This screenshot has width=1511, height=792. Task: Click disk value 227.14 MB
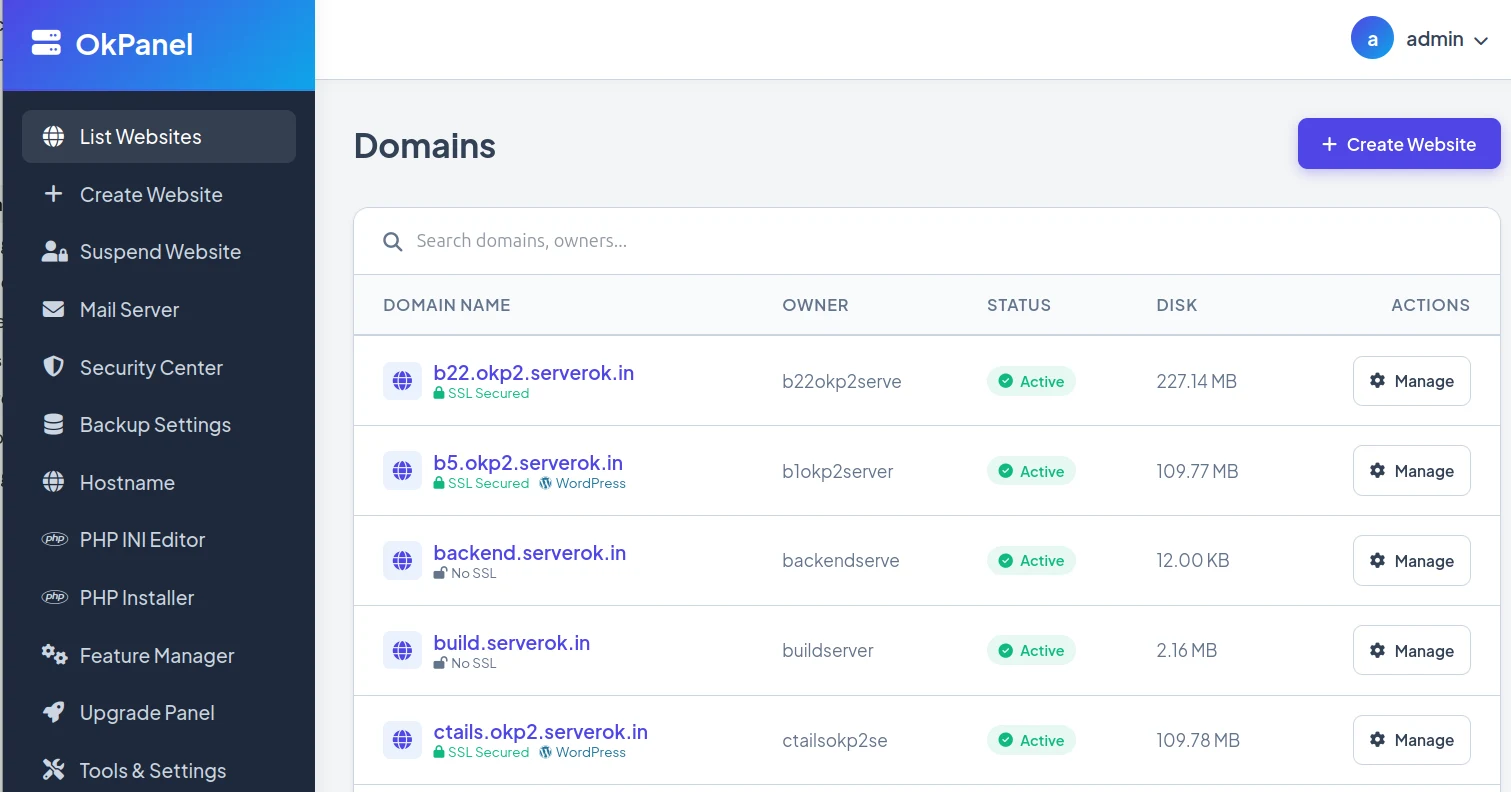coord(1196,381)
